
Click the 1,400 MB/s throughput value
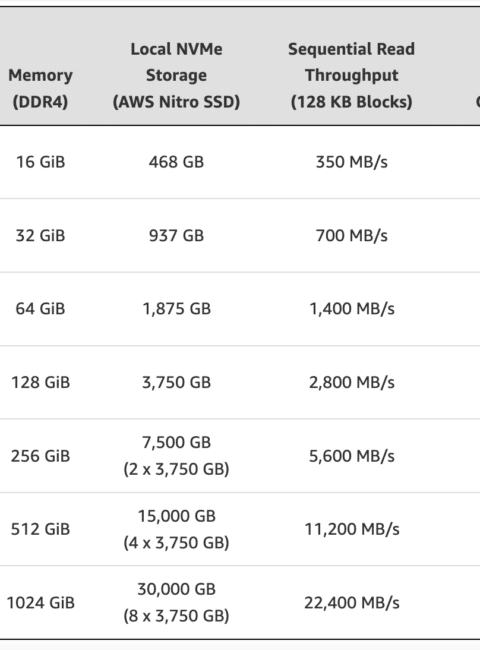352,309
